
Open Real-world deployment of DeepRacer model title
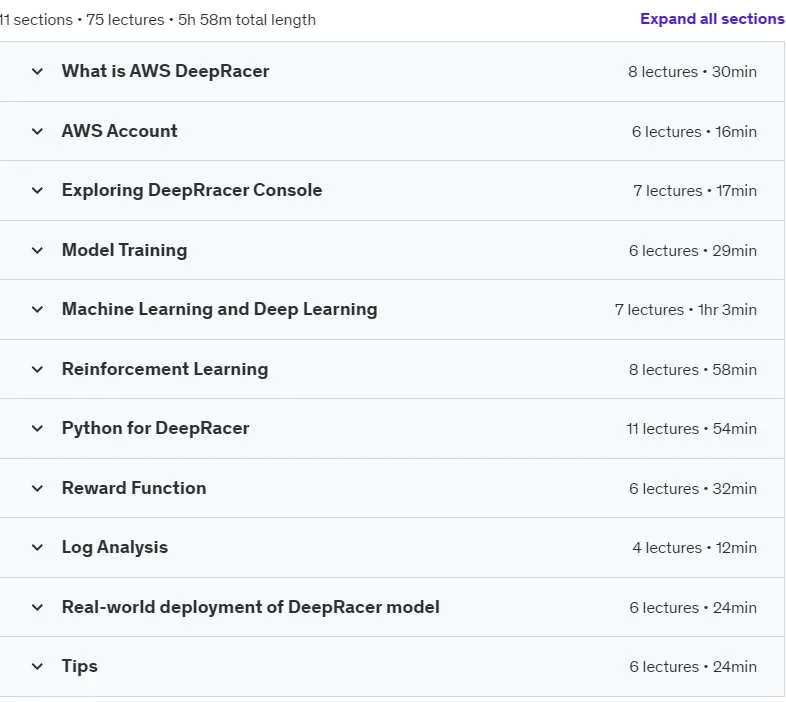tap(251, 607)
